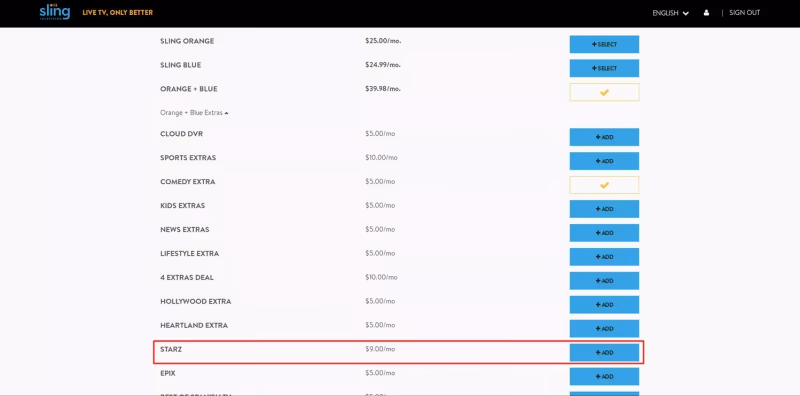
Task: Click the SLING BLUE label text
Action: tap(180, 65)
